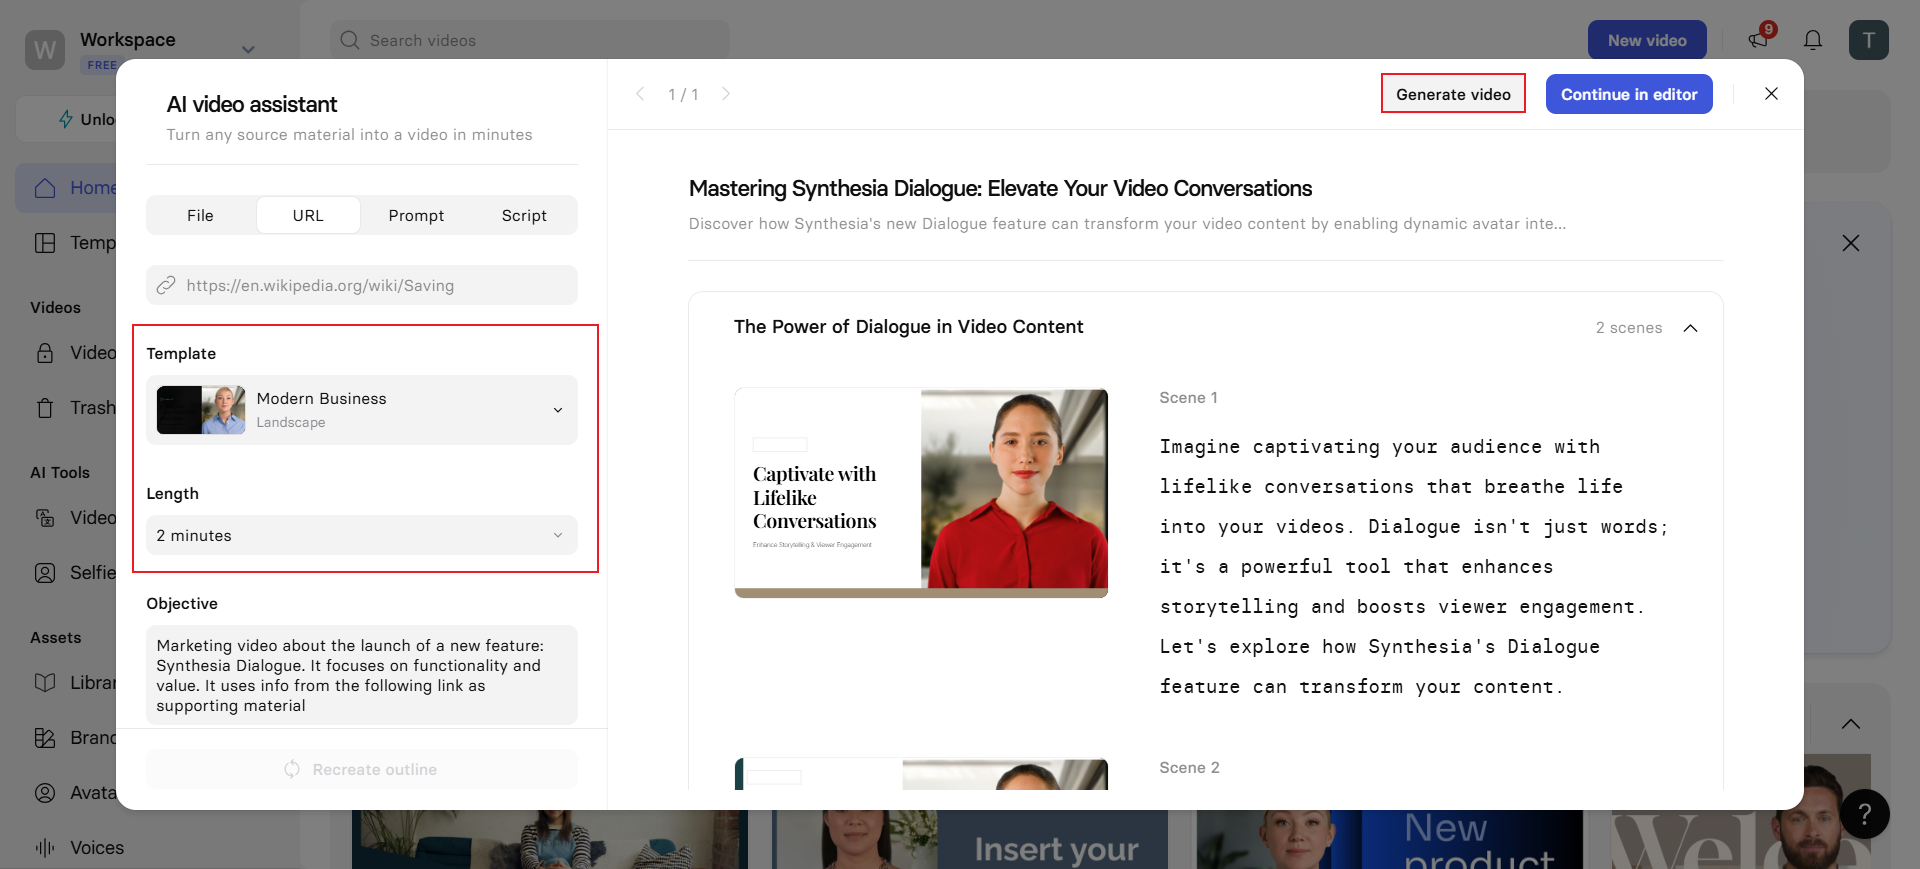The width and height of the screenshot is (1920, 869).
Task: Click the Selfie avatar icon in the sidebar
Action: coord(45,573)
